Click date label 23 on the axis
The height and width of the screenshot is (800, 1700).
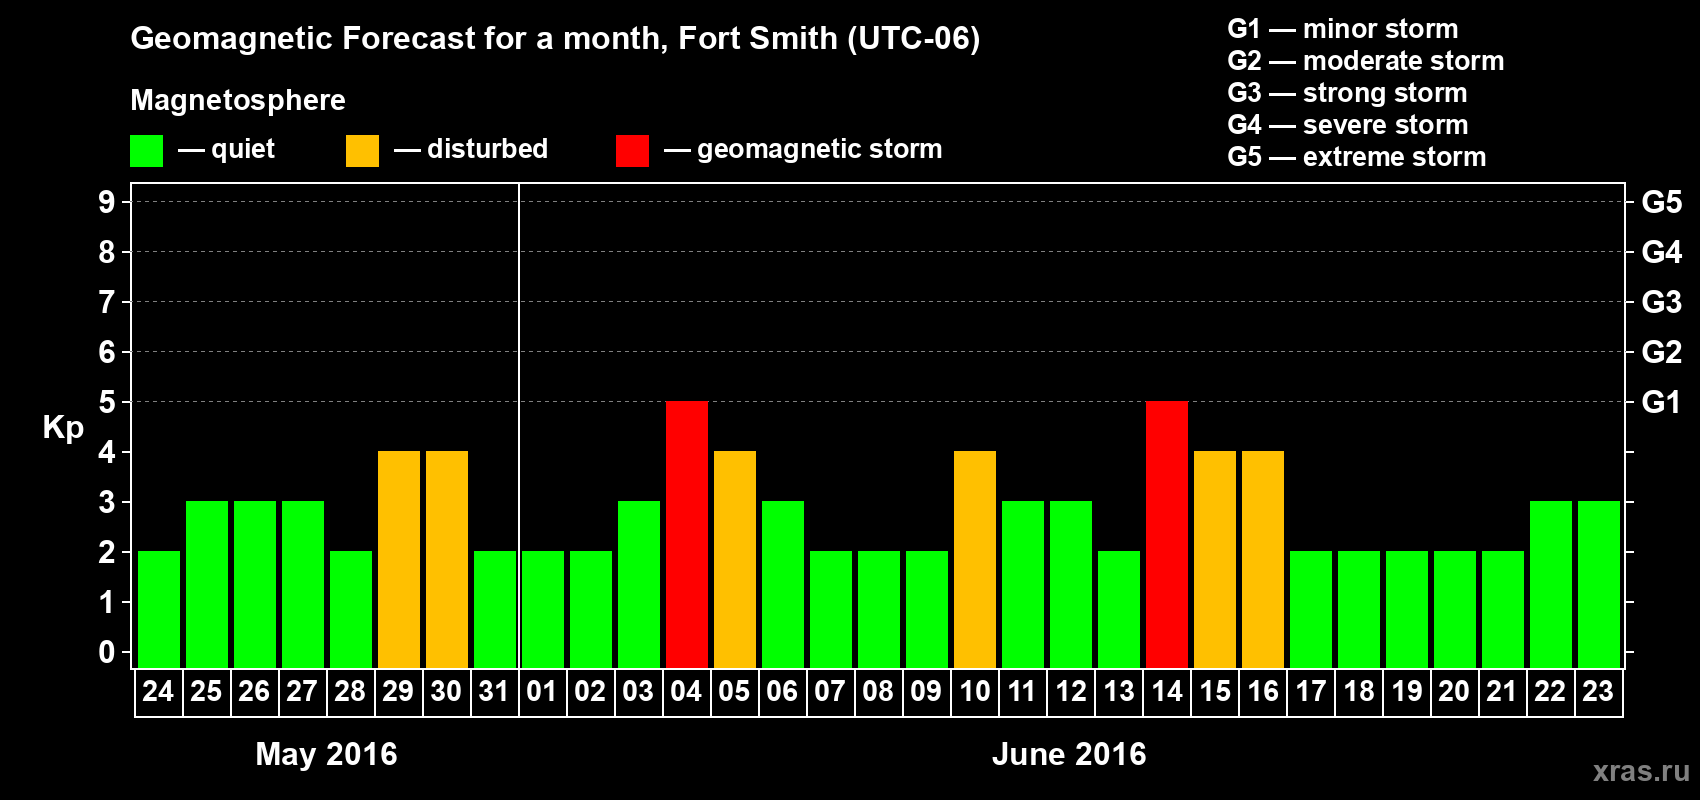tap(1599, 692)
